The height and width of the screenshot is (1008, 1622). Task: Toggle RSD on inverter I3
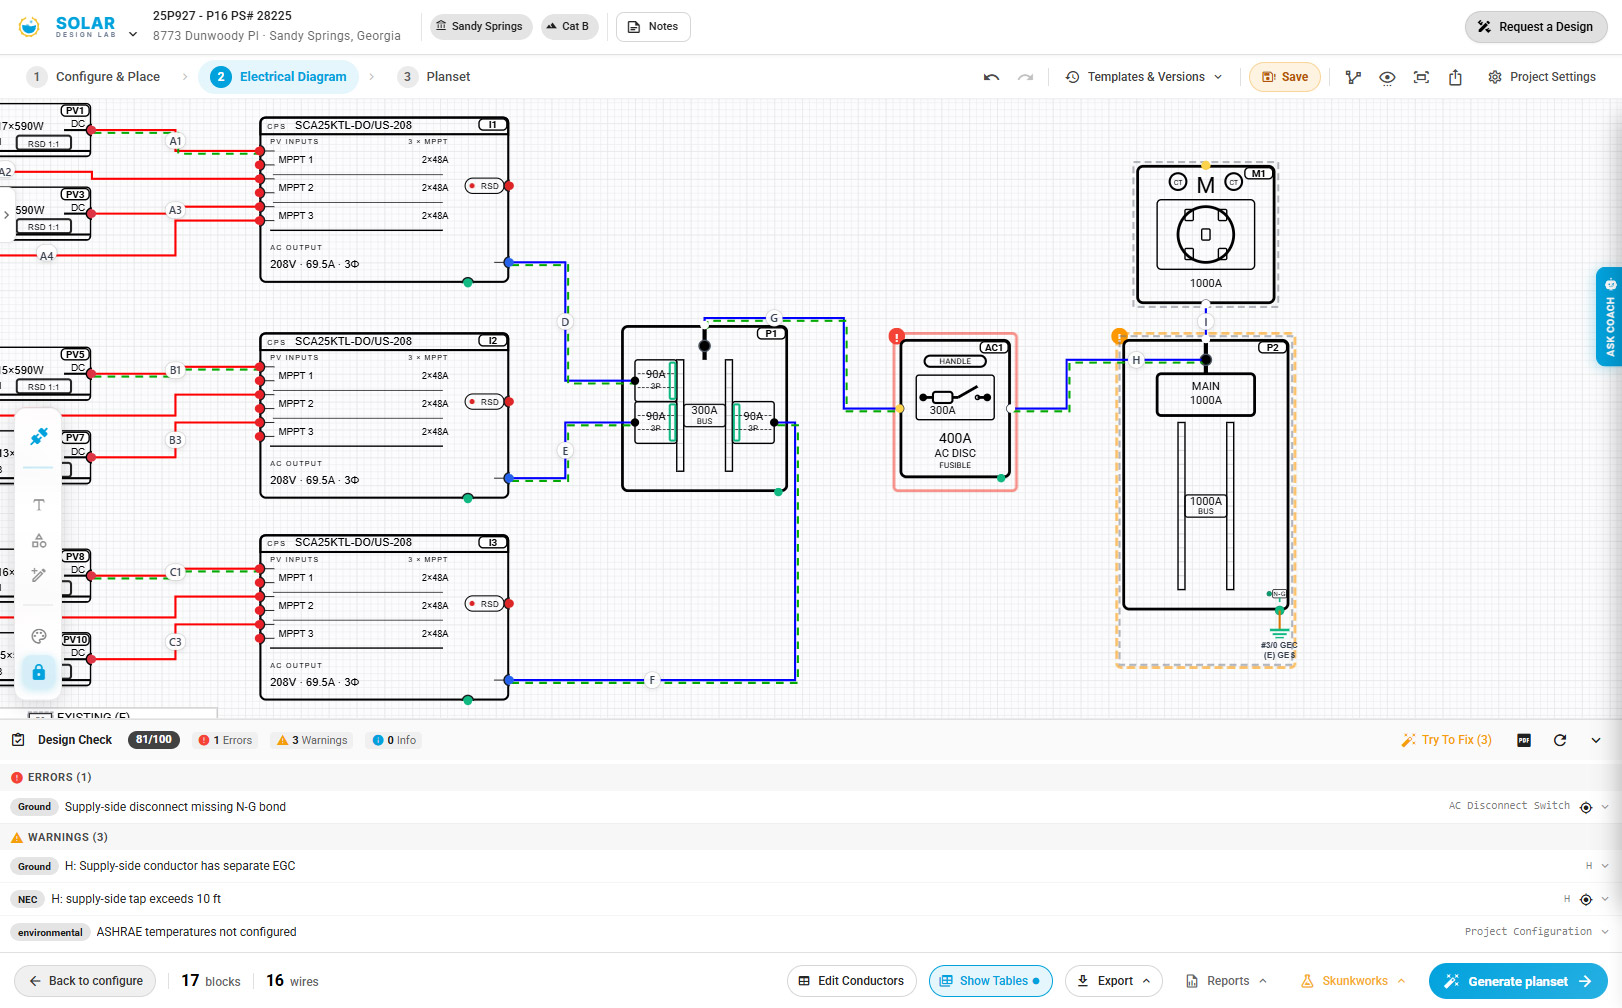[485, 604]
